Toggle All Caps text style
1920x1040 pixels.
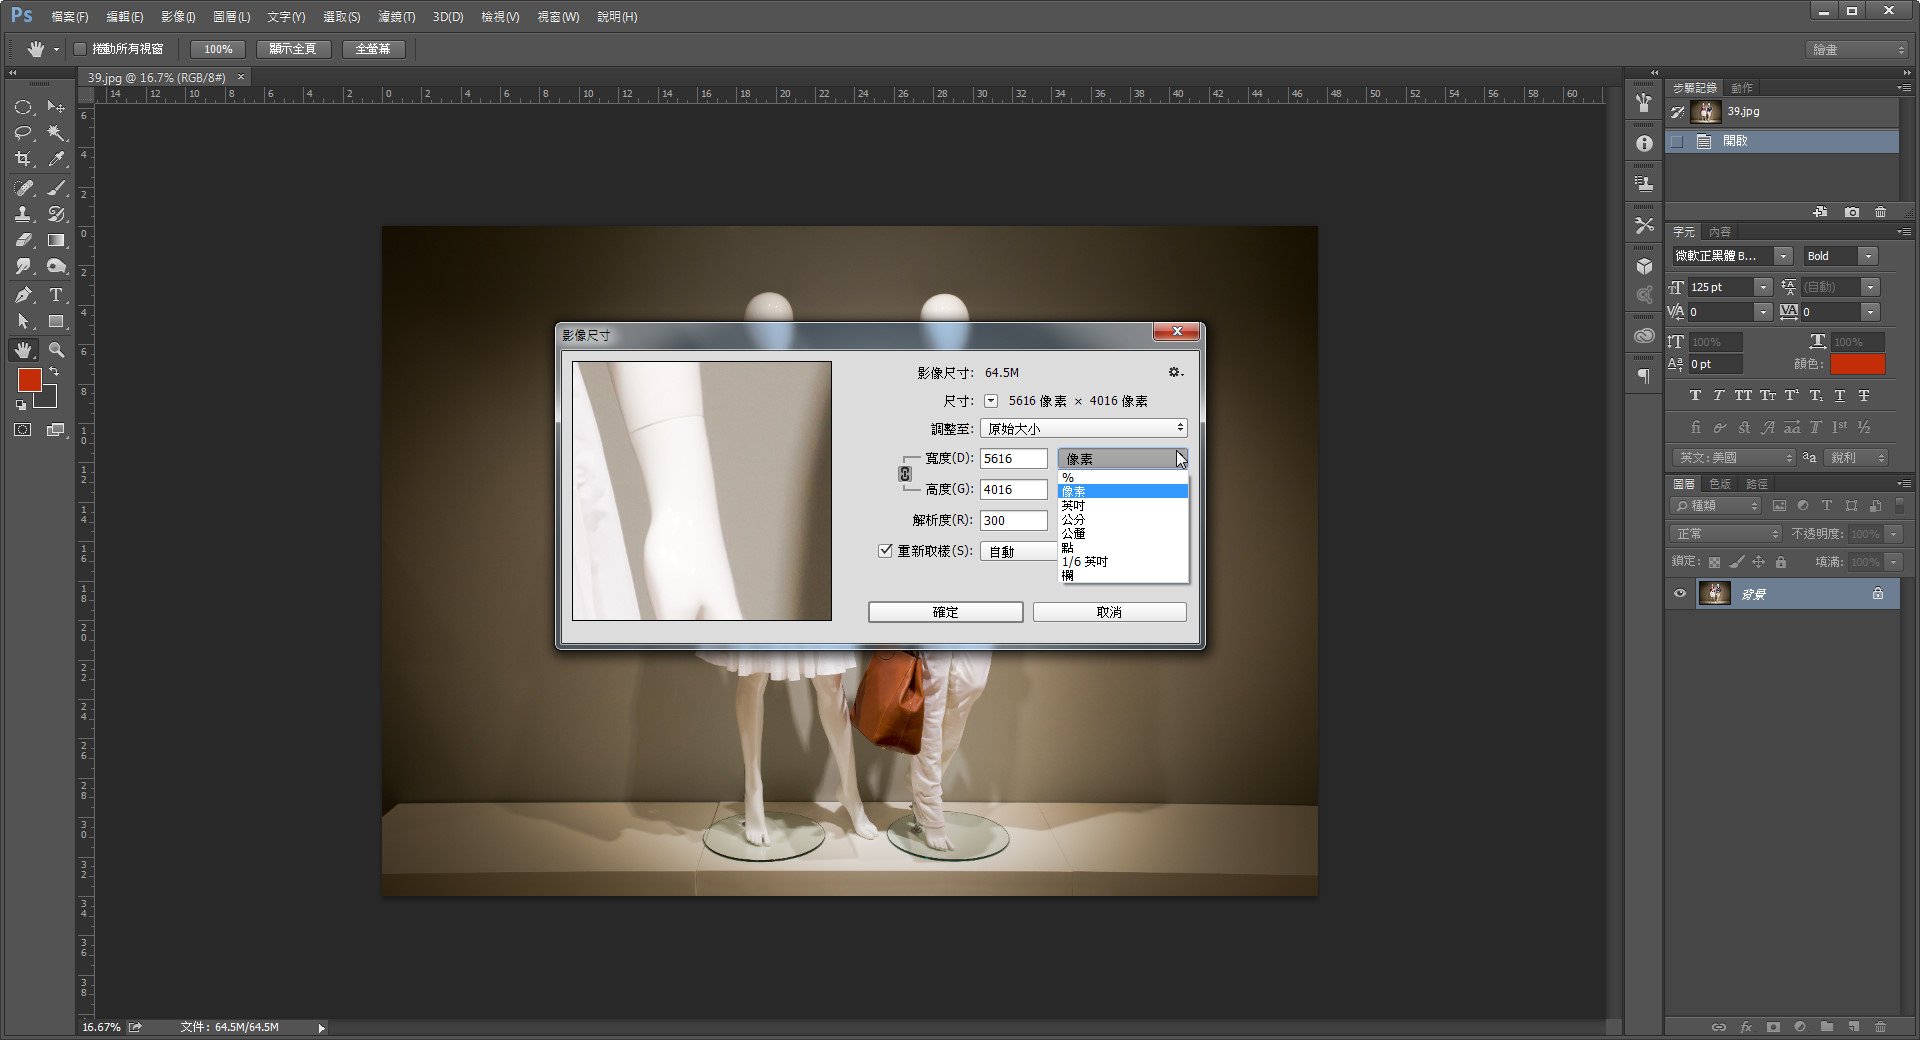(1743, 396)
